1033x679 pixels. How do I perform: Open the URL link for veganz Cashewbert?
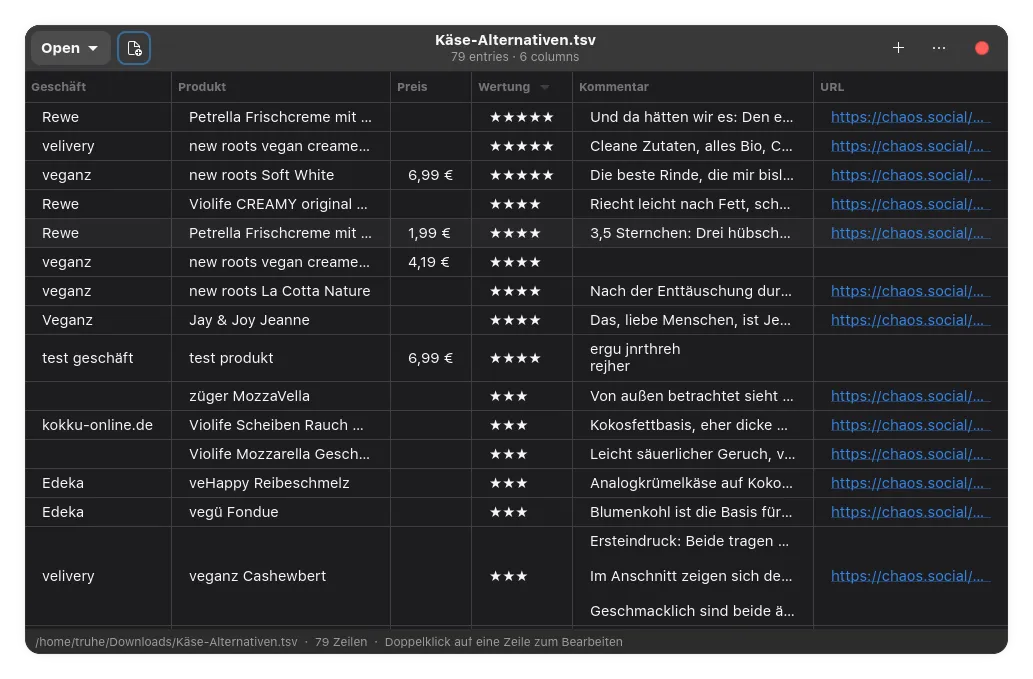click(910, 576)
